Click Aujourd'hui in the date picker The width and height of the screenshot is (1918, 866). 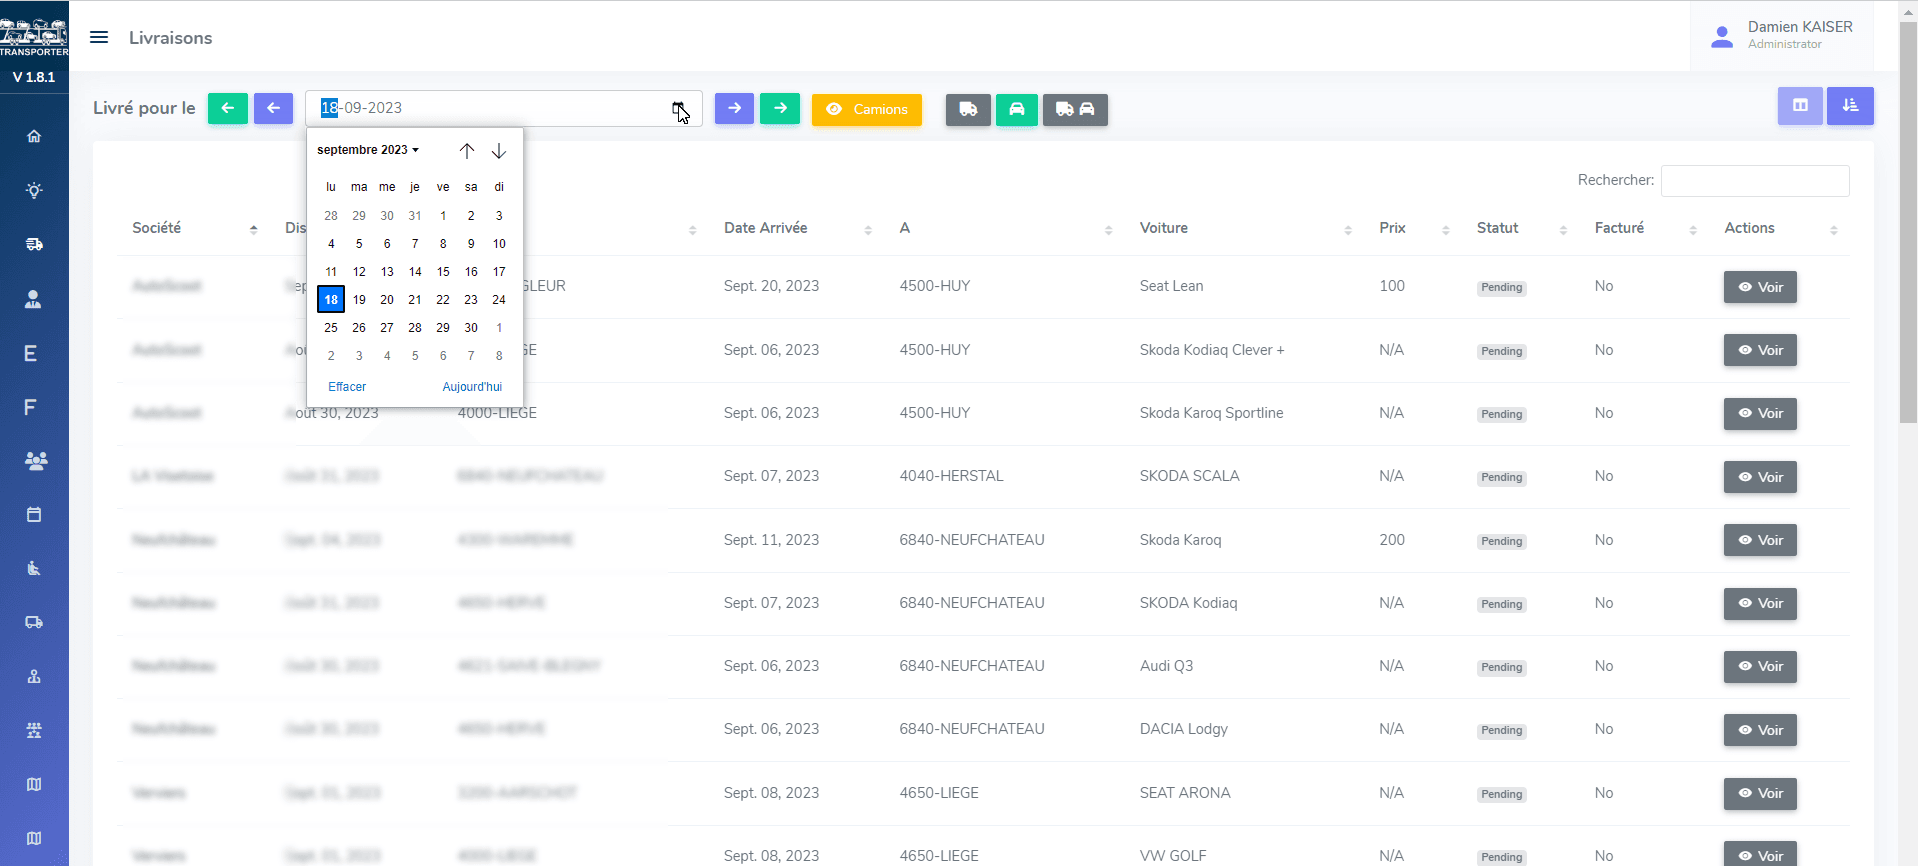(472, 387)
